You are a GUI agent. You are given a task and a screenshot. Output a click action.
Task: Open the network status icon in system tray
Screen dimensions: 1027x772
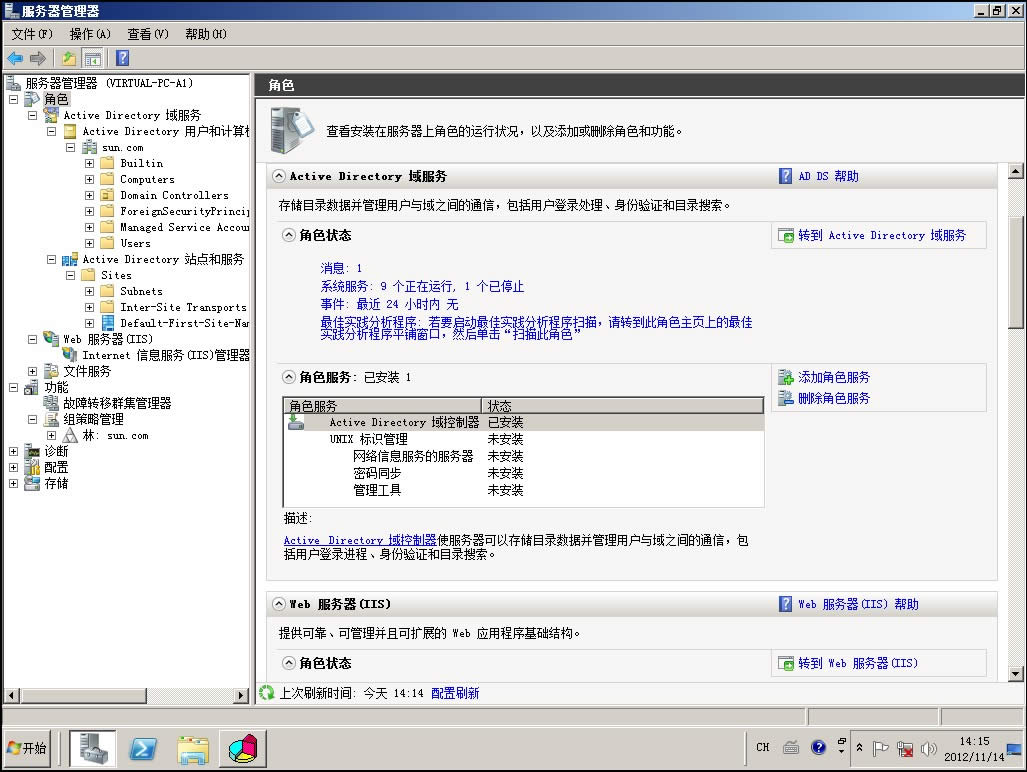905,748
